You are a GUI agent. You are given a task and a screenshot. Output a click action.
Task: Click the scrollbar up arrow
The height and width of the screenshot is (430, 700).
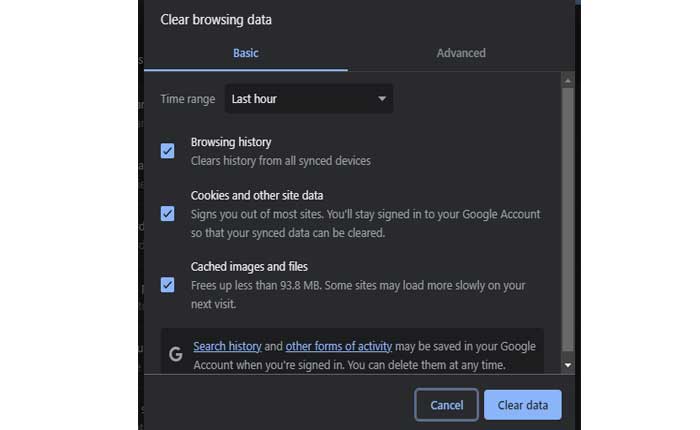tap(568, 79)
